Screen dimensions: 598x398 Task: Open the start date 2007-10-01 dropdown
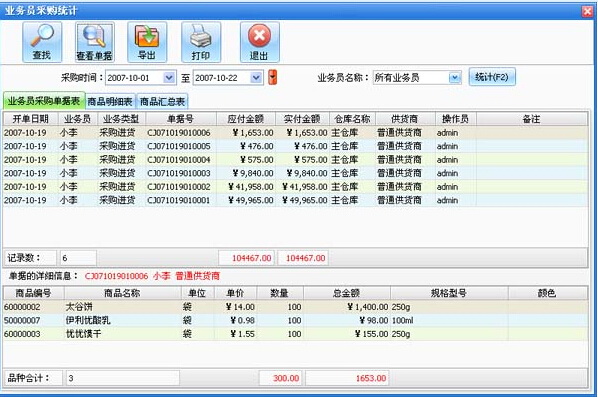pos(169,78)
